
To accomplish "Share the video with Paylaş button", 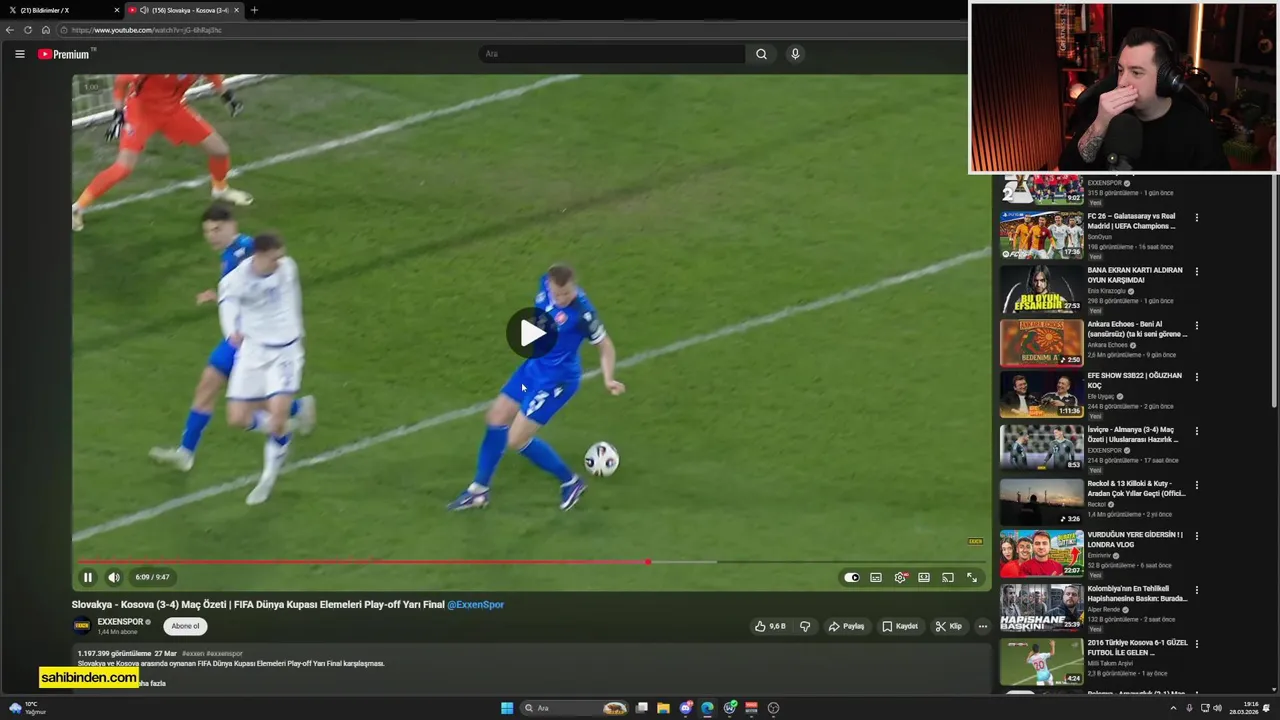I will pos(846,626).
